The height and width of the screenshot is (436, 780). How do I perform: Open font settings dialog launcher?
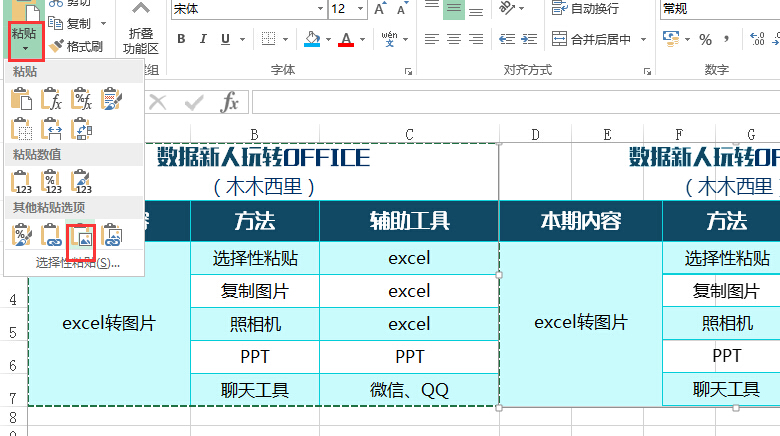408,72
